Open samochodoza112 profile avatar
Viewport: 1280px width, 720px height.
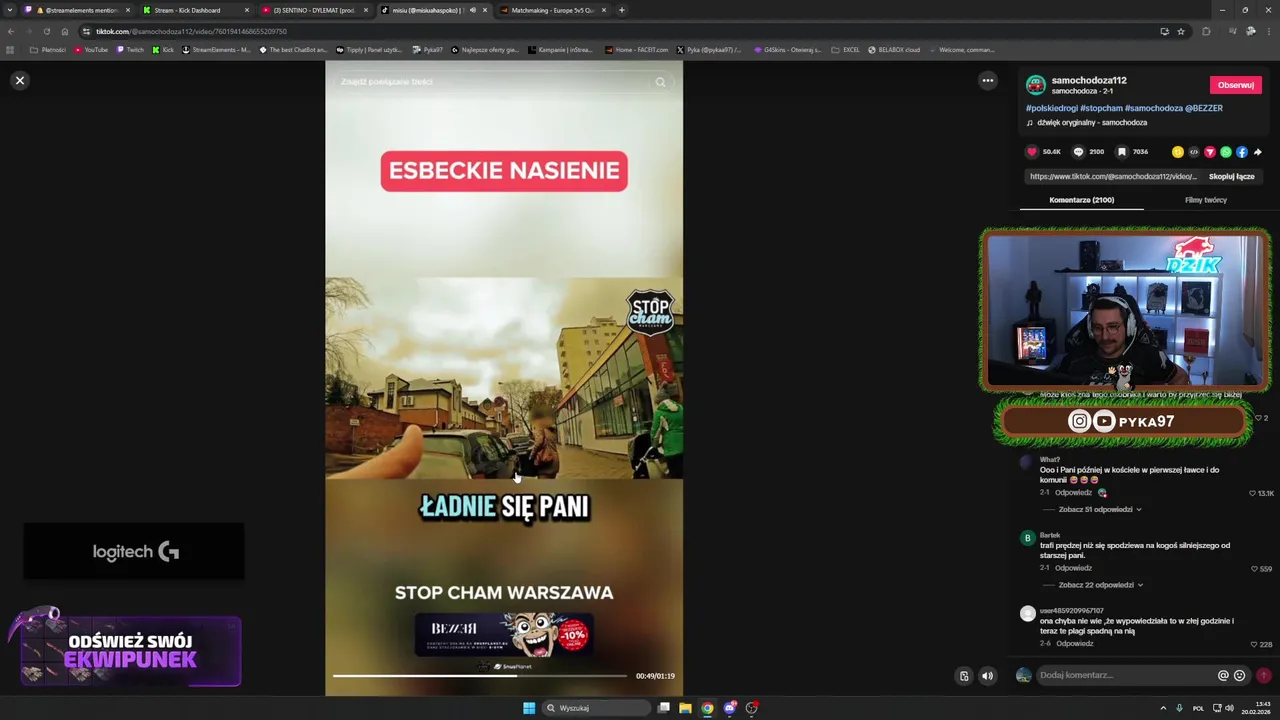click(1036, 85)
